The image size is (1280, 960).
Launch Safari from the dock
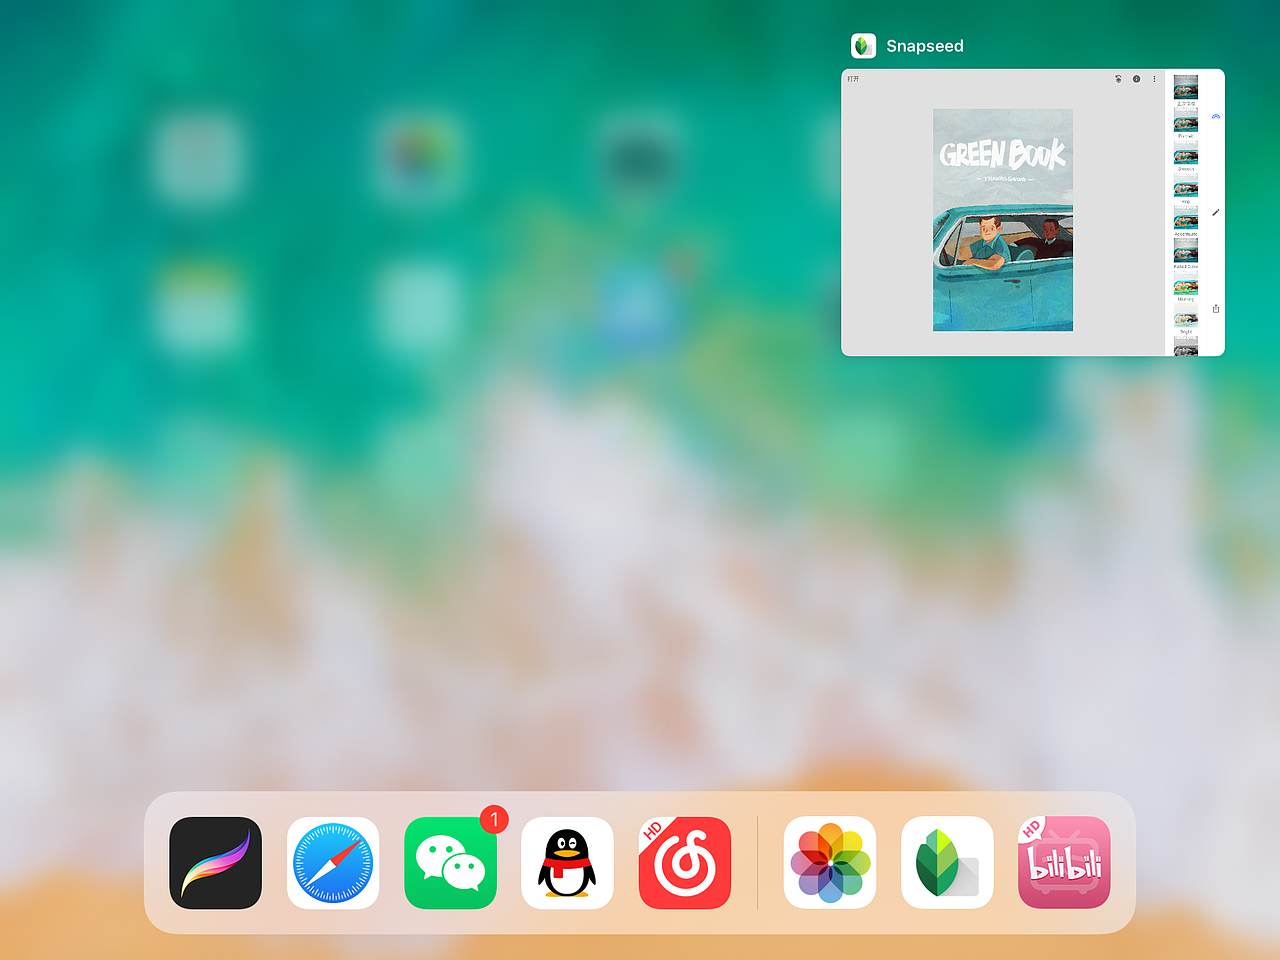click(x=333, y=863)
